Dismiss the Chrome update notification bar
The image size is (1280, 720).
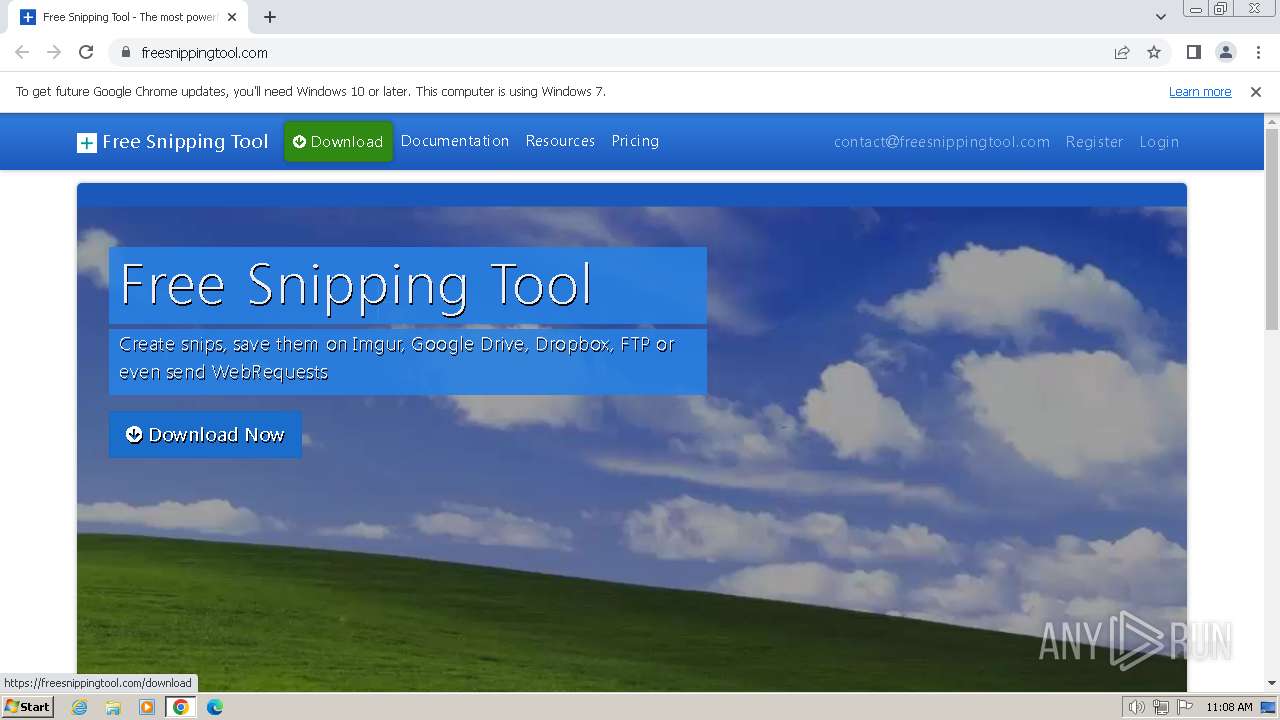(x=1256, y=91)
